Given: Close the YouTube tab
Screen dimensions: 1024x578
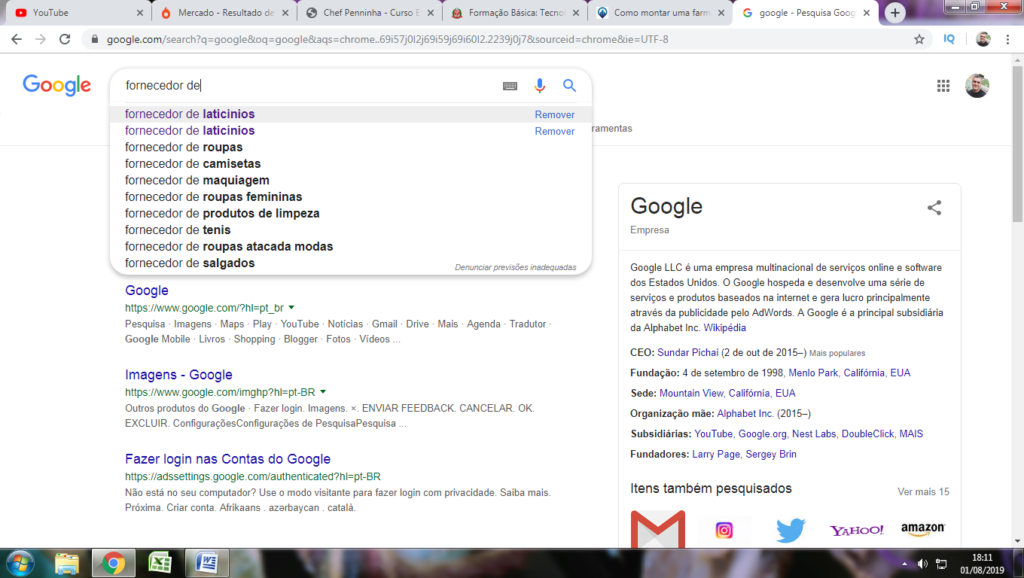Looking at the screenshot, I should tap(140, 12).
